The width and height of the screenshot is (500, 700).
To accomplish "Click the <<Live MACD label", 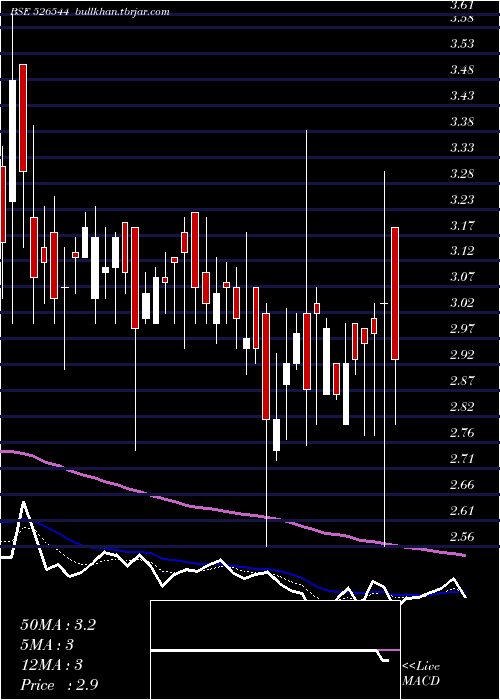I will [x=421, y=674].
